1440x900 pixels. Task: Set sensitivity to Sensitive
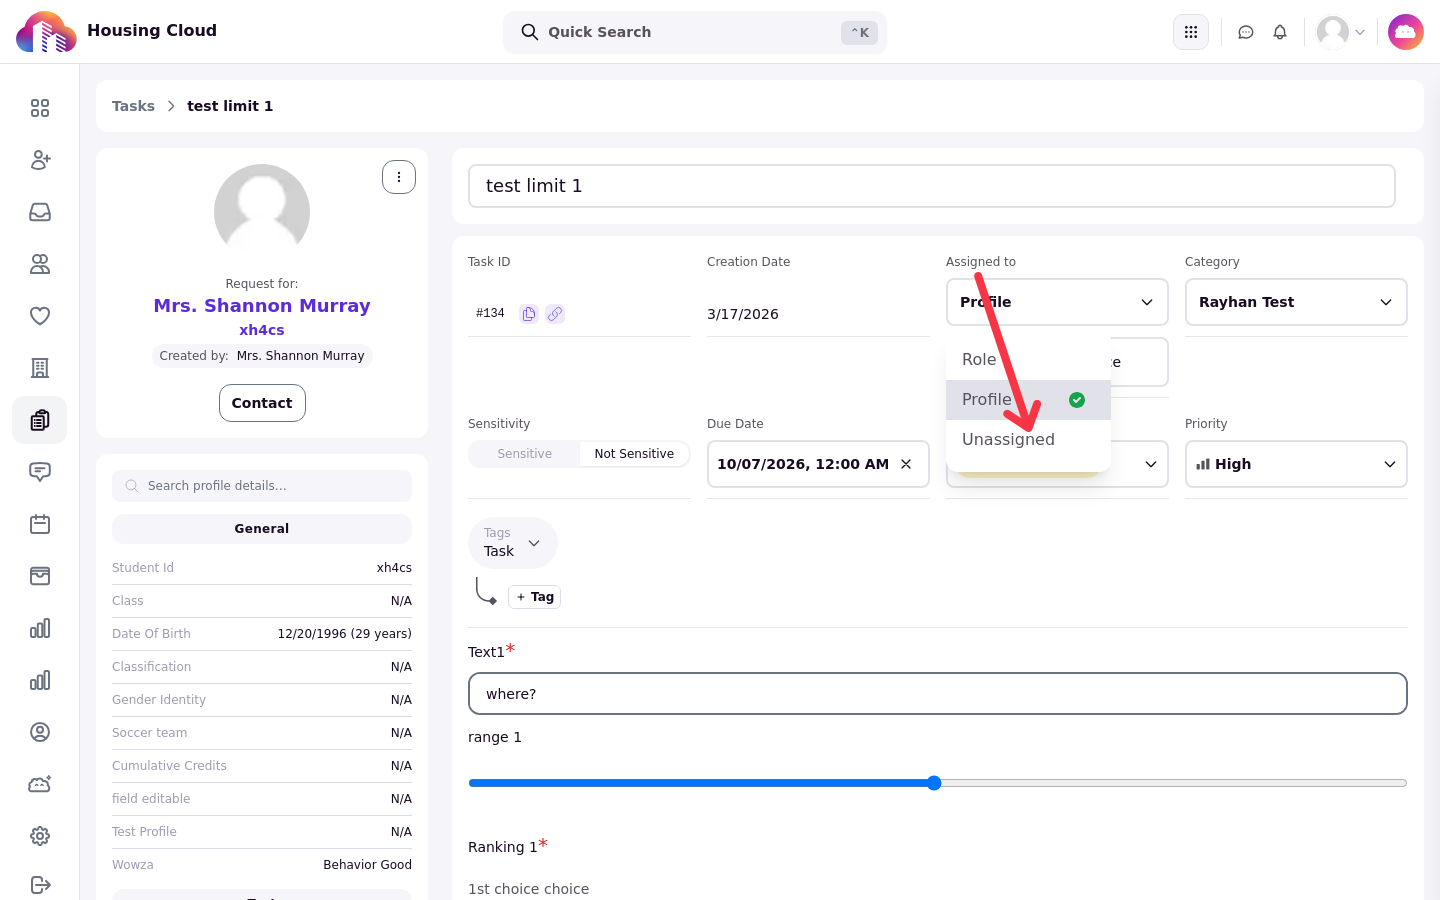coord(525,454)
